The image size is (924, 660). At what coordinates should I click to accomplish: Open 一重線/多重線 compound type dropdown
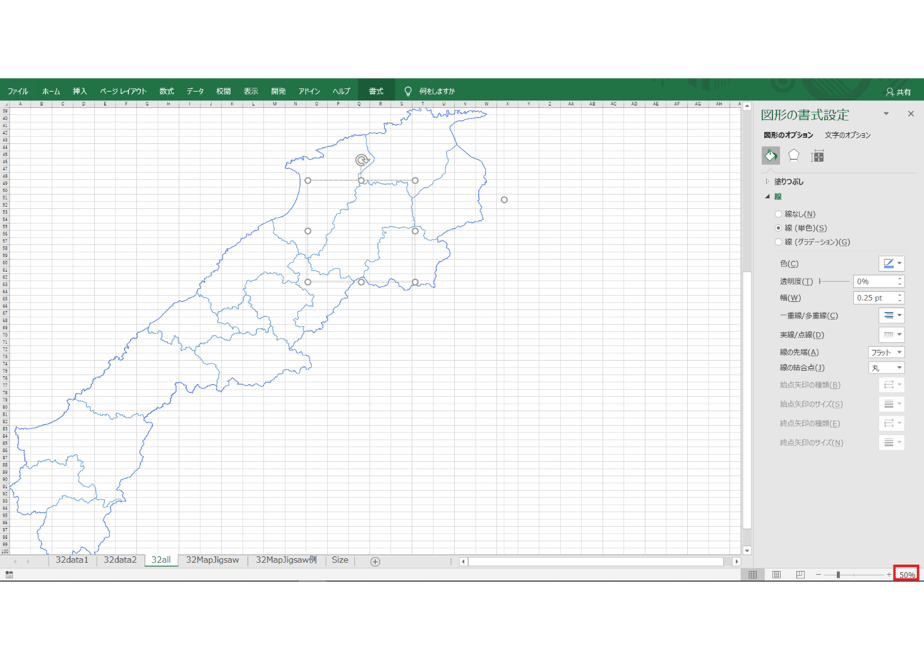pos(892,315)
